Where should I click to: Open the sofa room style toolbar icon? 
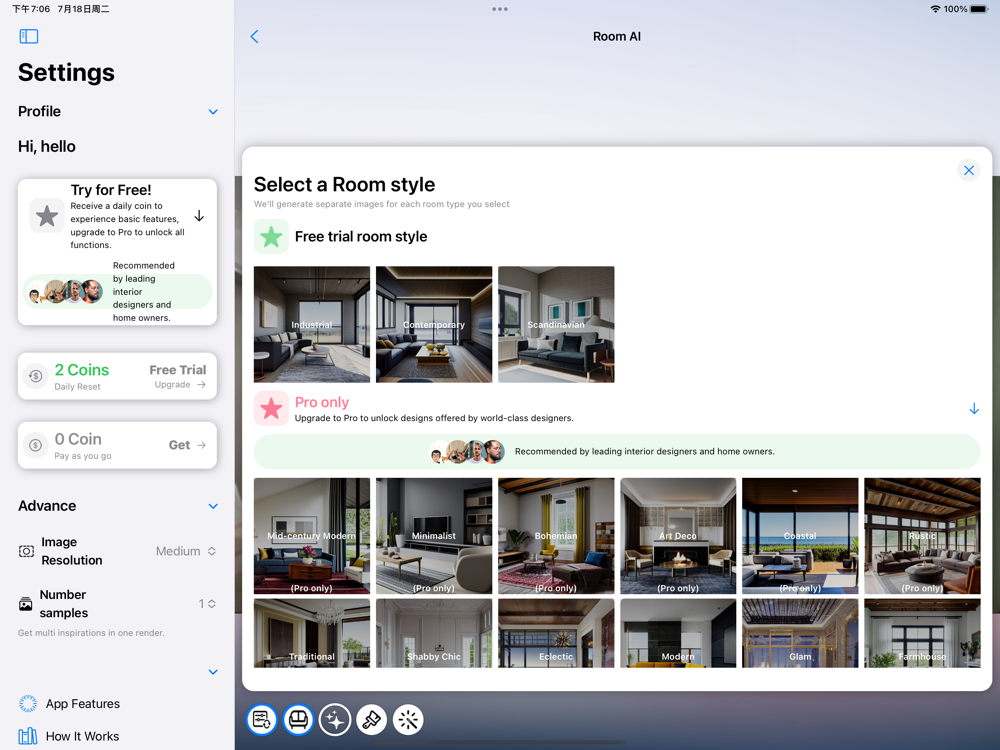(x=298, y=720)
